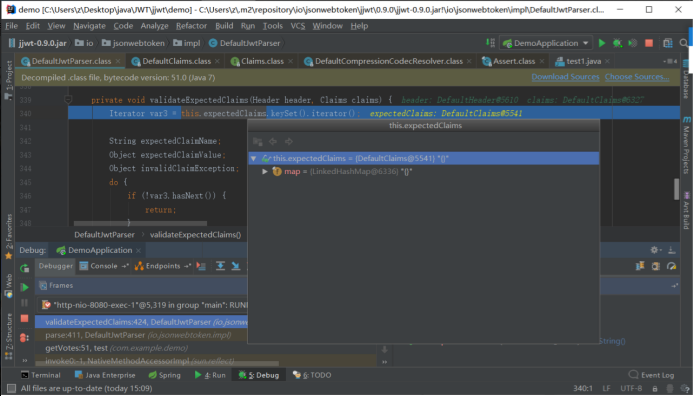
Task: Click the fold marker at line 339
Action: [x=68, y=100]
